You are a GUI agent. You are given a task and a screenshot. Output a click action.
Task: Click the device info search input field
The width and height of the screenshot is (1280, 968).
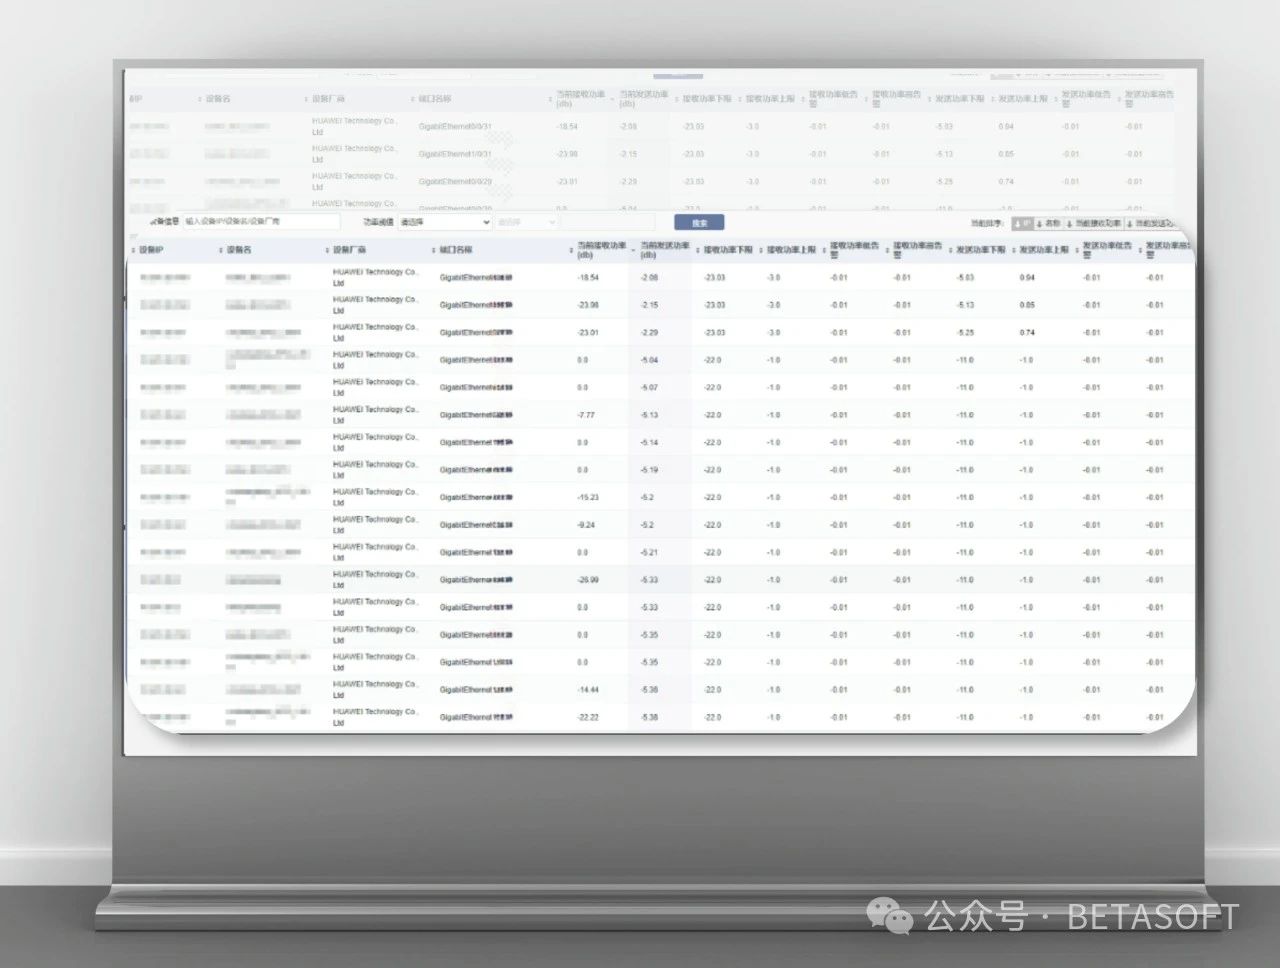click(x=260, y=222)
